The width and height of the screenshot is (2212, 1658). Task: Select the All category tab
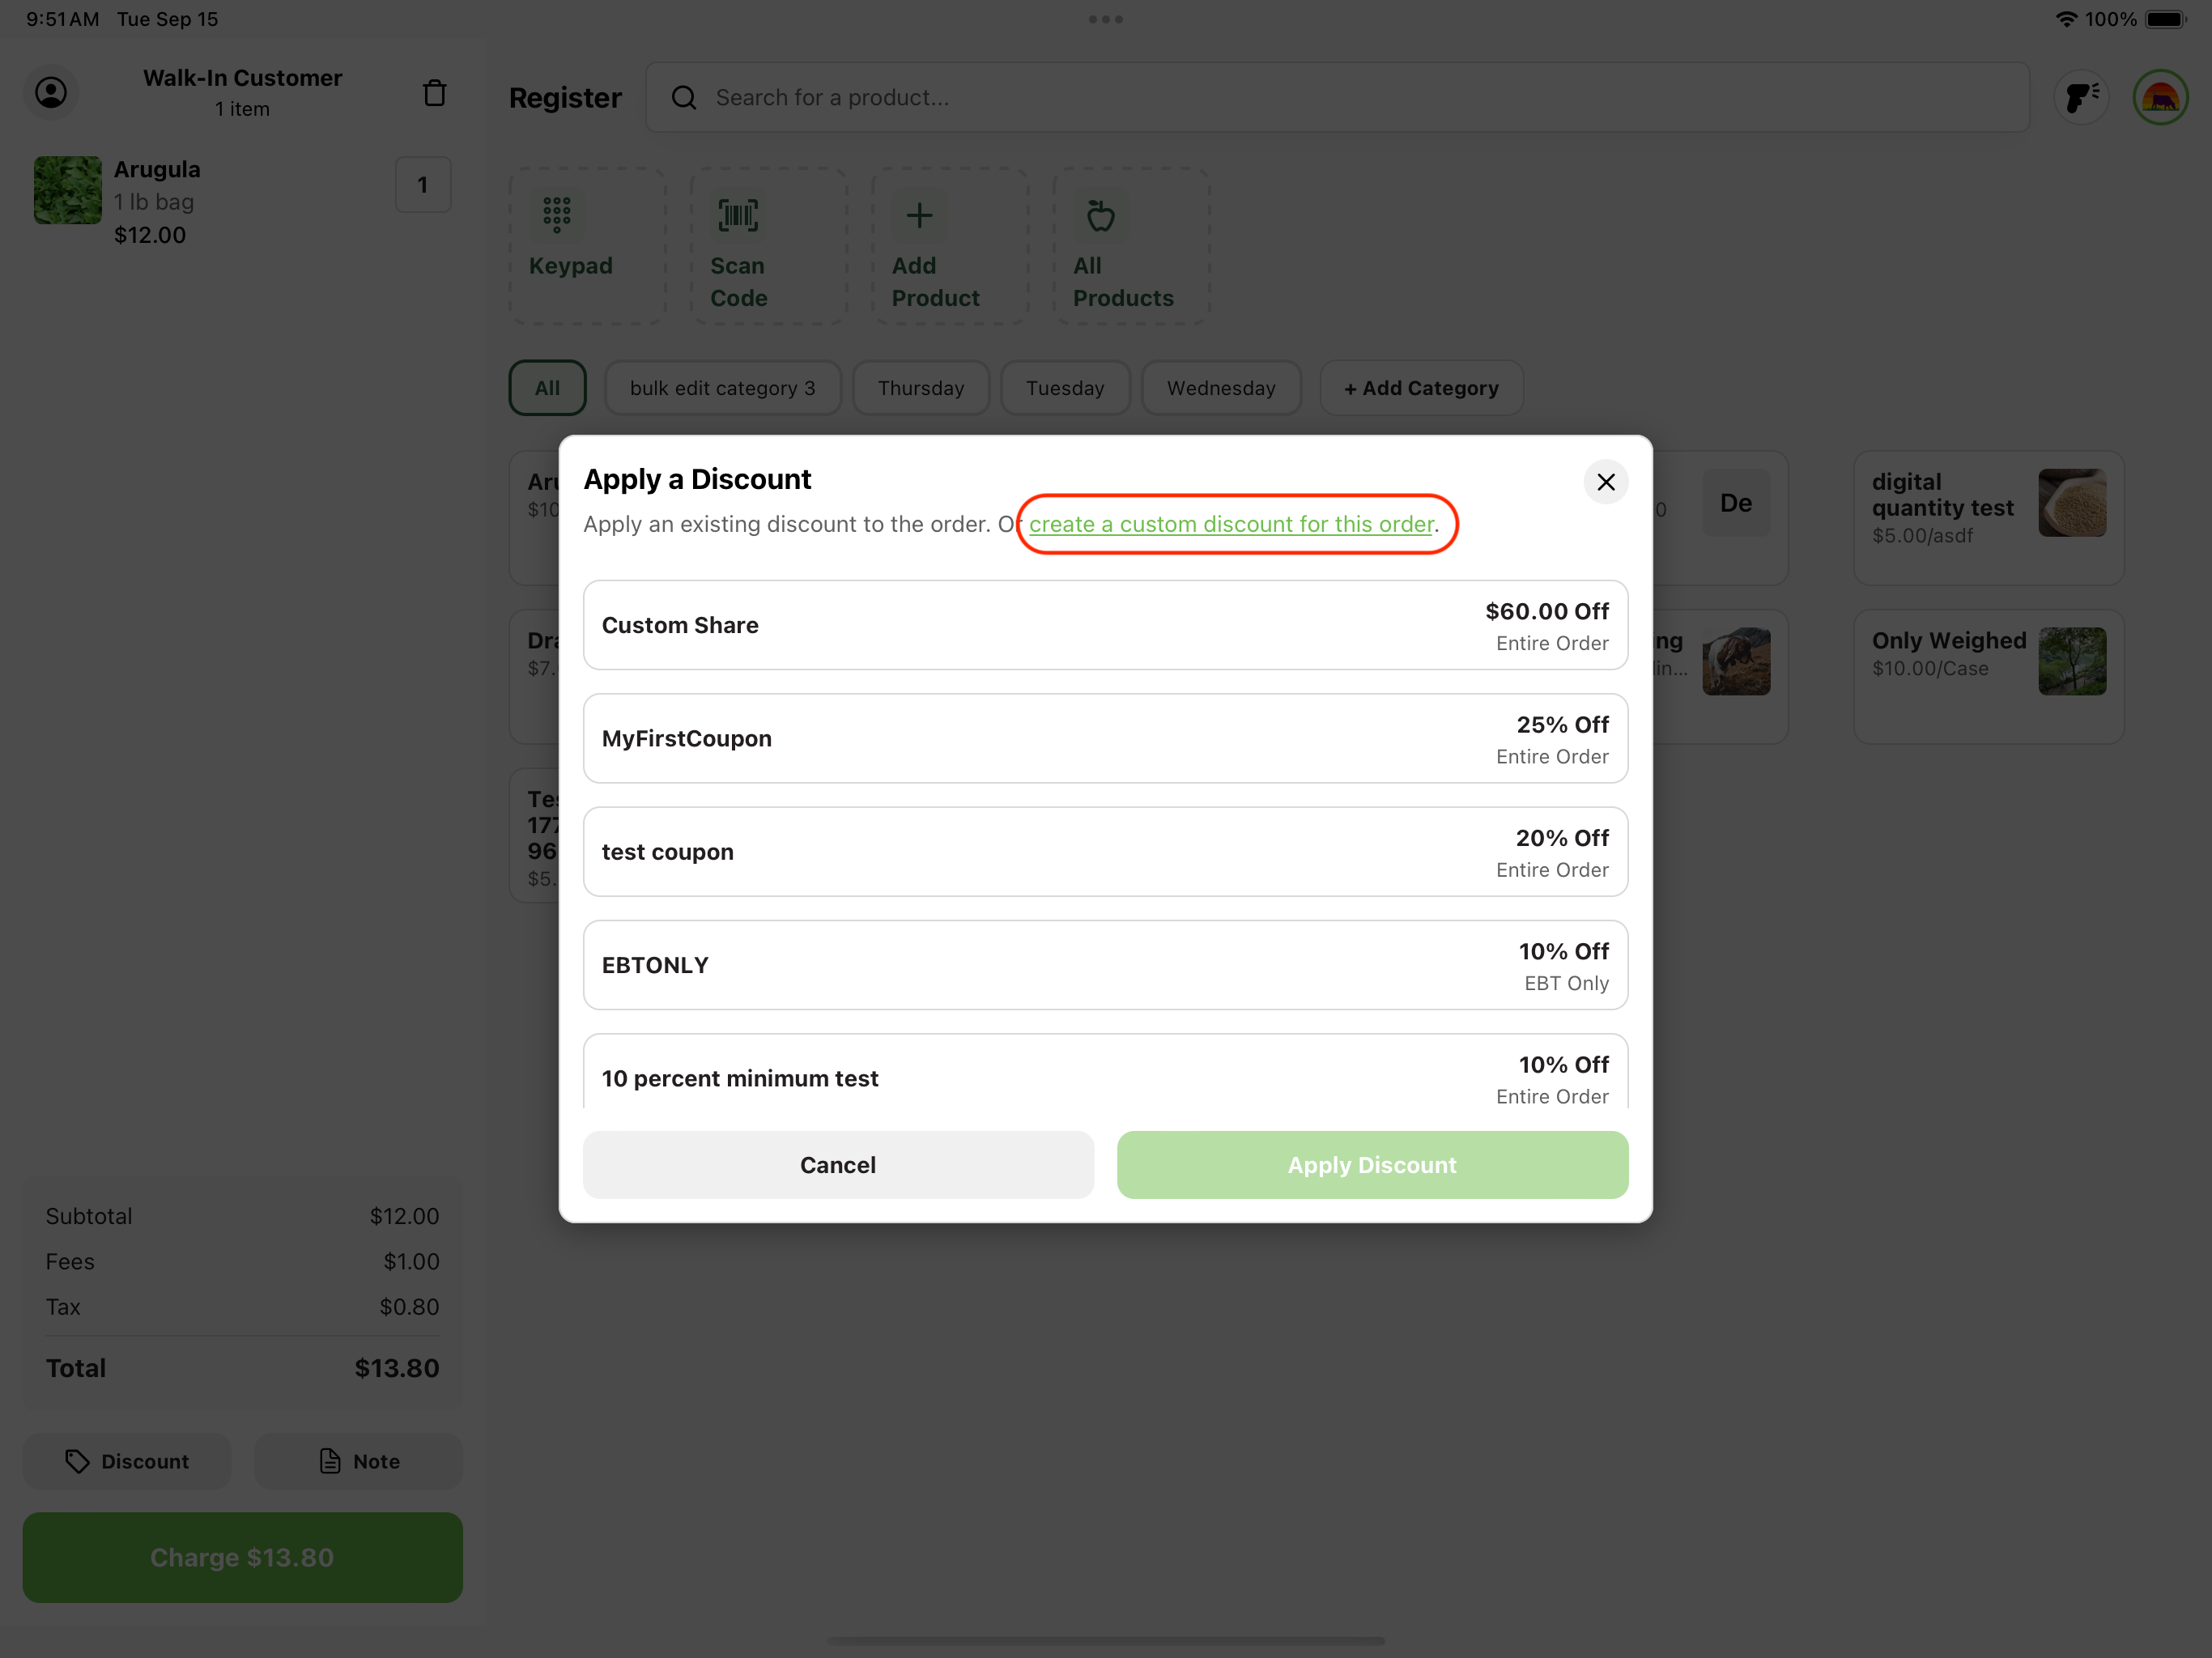click(x=547, y=388)
